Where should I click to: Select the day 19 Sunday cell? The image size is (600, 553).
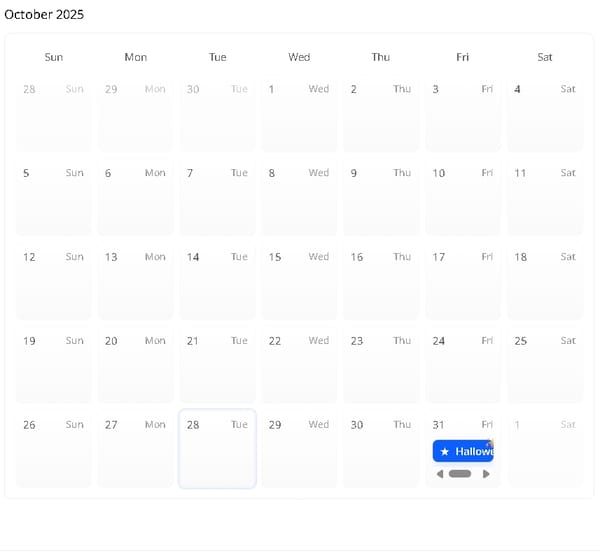[54, 365]
